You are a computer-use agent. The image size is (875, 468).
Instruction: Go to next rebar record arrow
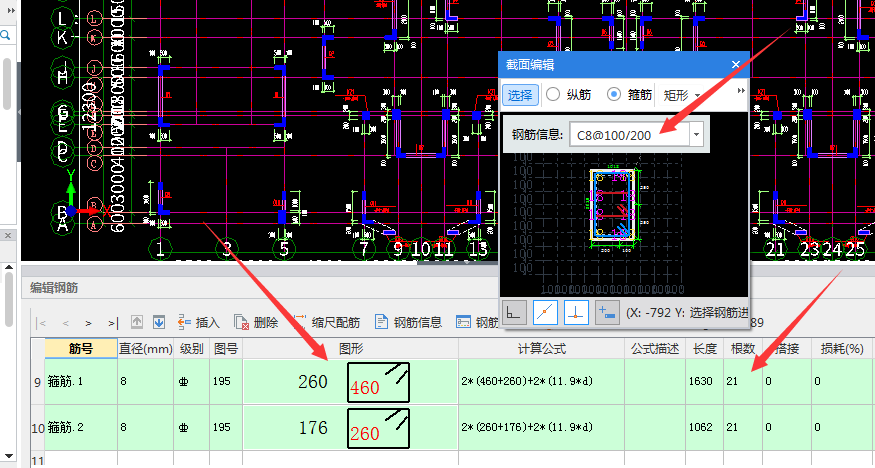coord(88,323)
